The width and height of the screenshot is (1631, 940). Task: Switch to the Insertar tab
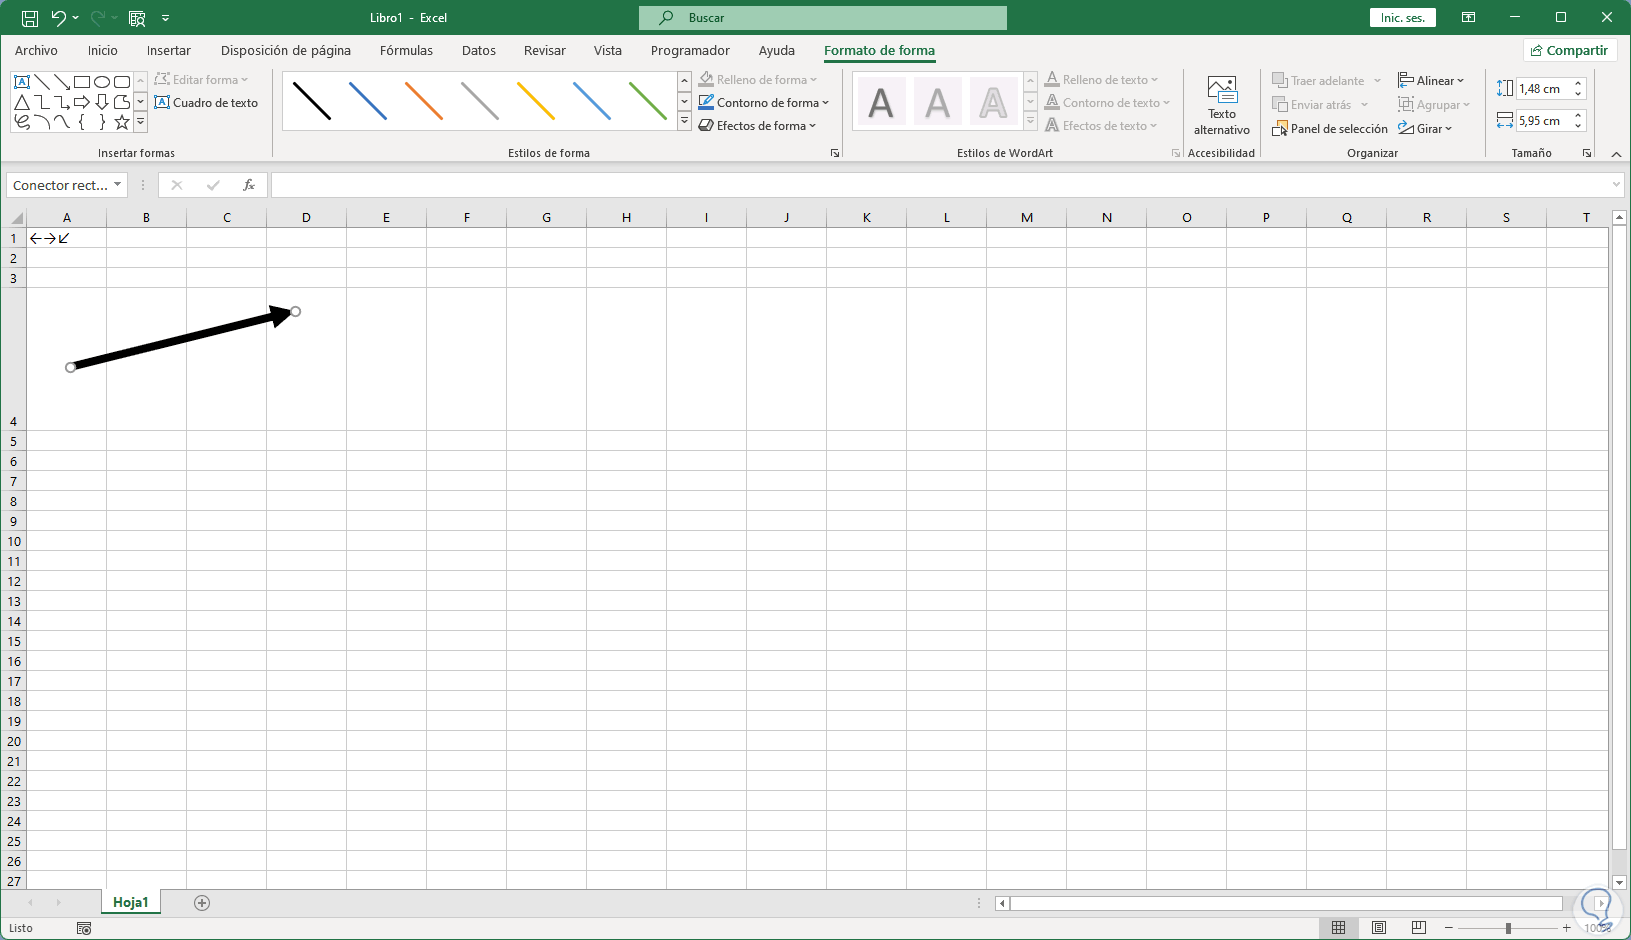(x=169, y=51)
